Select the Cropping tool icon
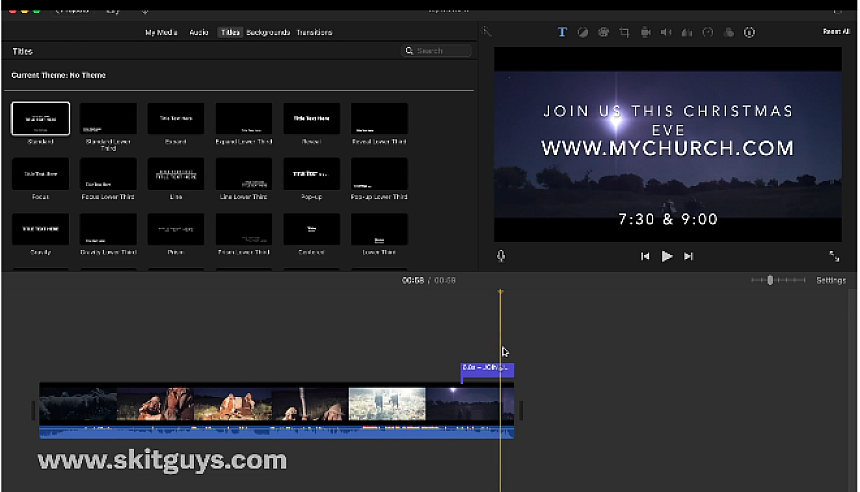The width and height of the screenshot is (860, 492). [625, 32]
